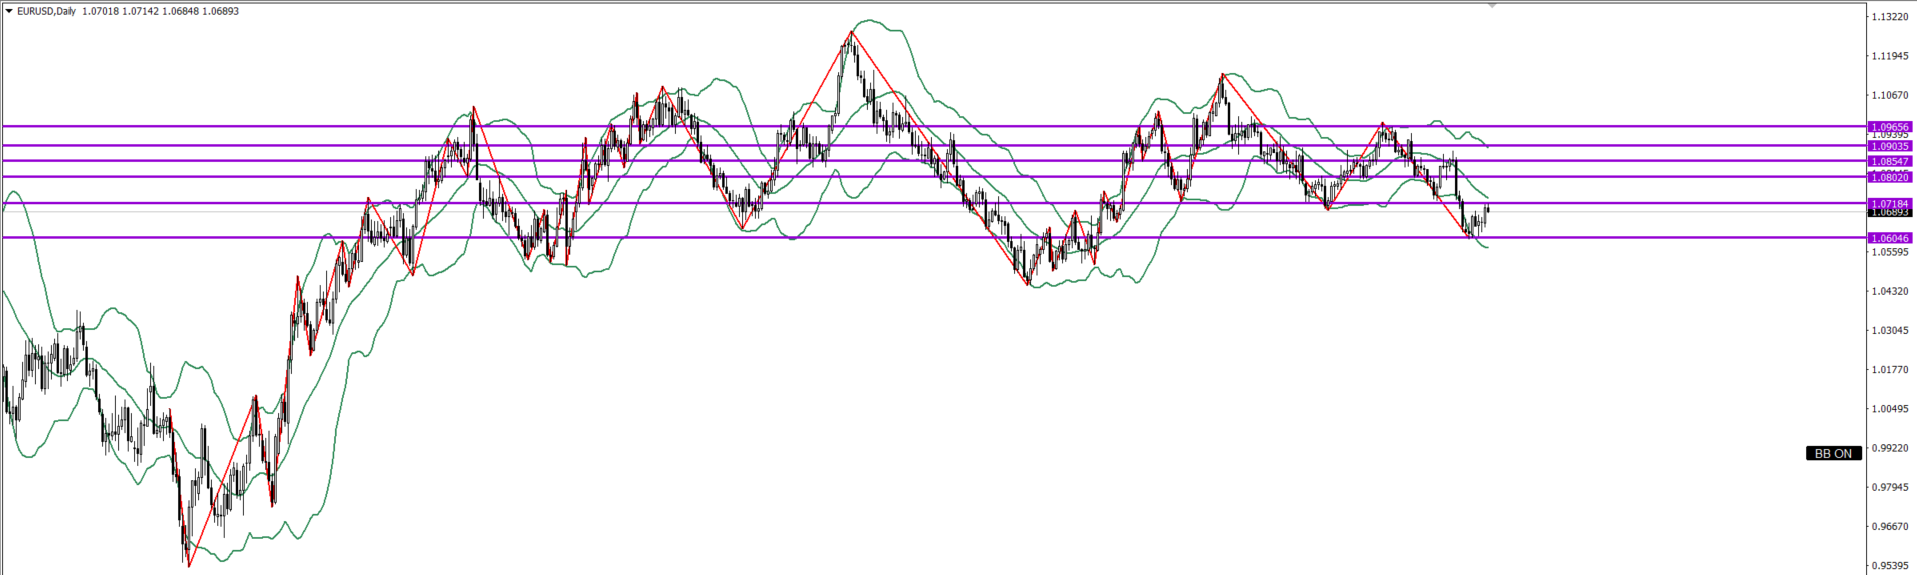The width and height of the screenshot is (1917, 575).
Task: Click the 1.05595 price scale tick
Action: point(1890,252)
